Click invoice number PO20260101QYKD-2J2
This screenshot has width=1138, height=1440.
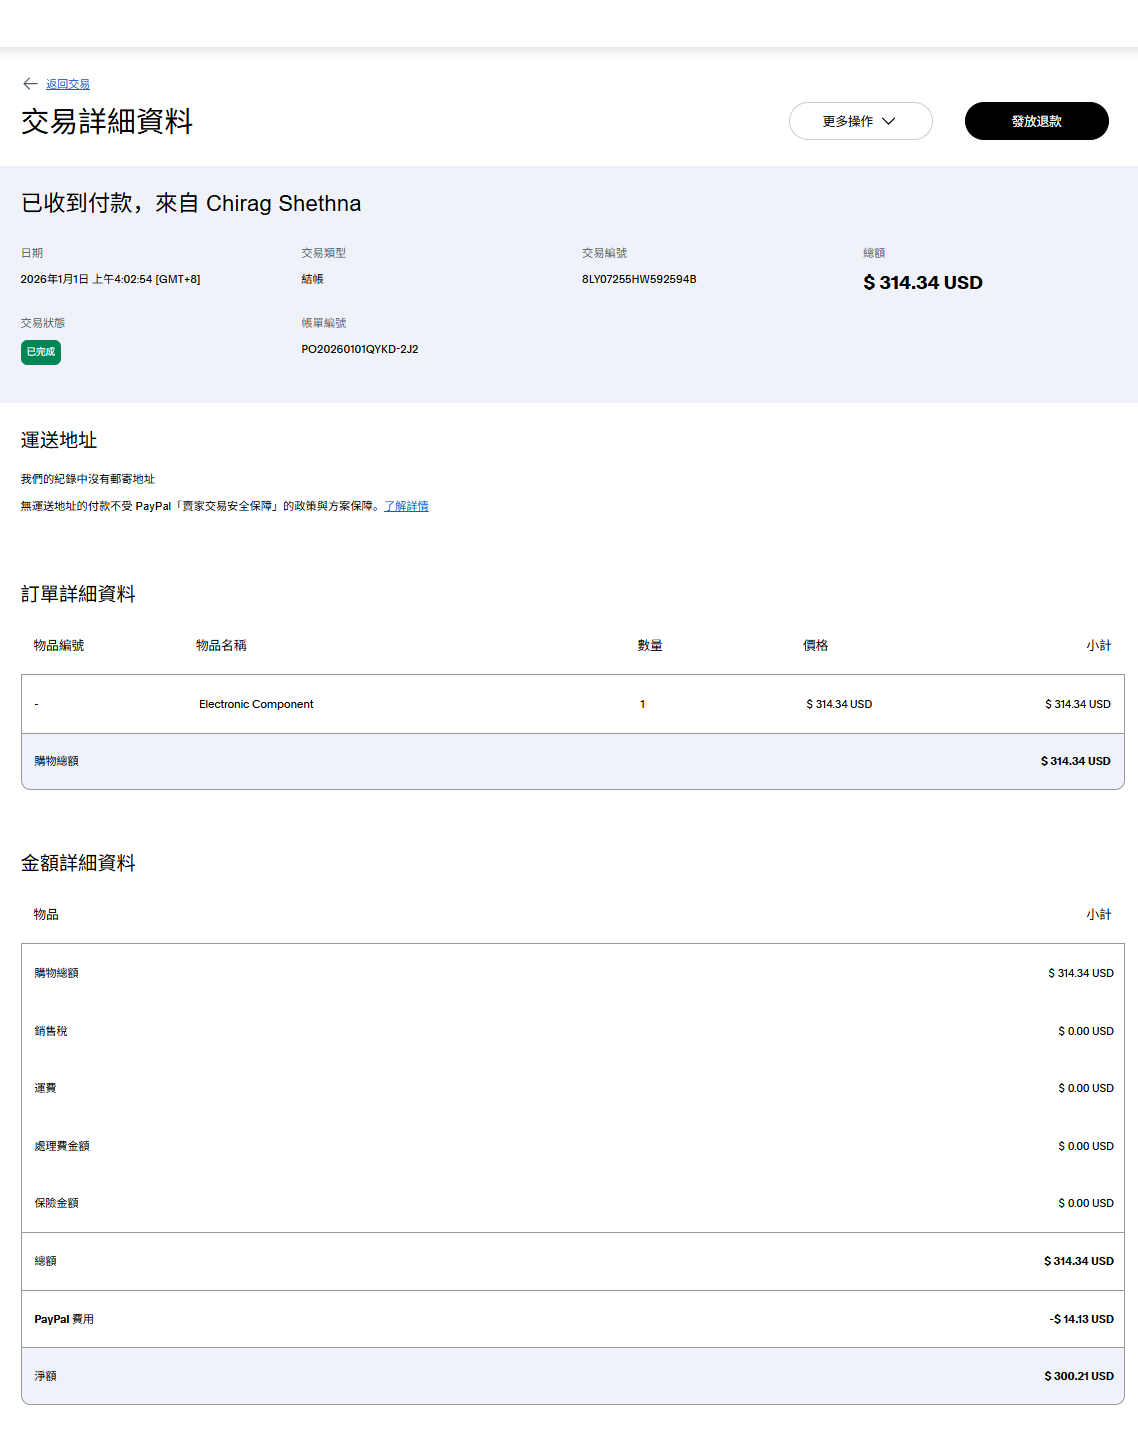click(x=360, y=350)
